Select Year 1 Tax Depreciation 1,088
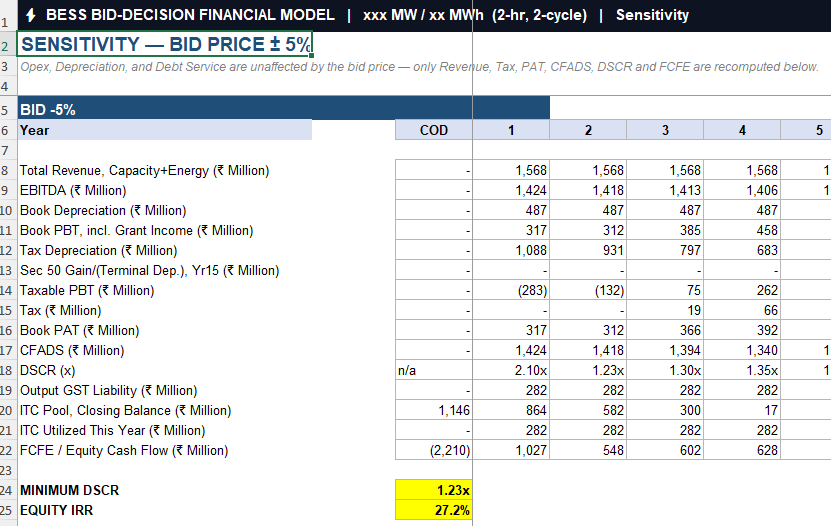This screenshot has height=526, width=831. click(x=511, y=251)
